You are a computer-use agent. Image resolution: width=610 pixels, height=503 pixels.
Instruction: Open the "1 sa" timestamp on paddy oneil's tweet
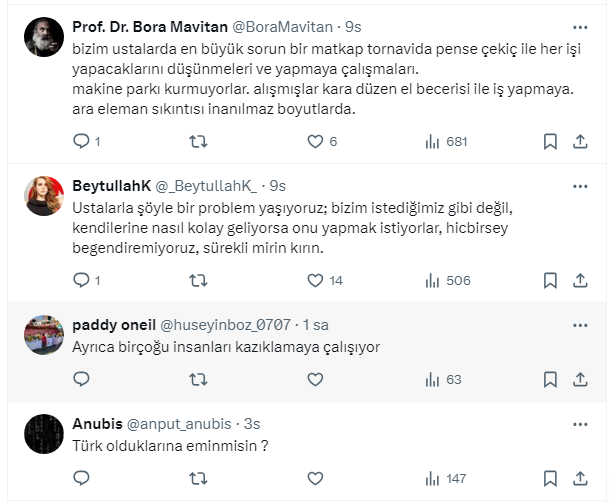pyautogui.click(x=317, y=325)
